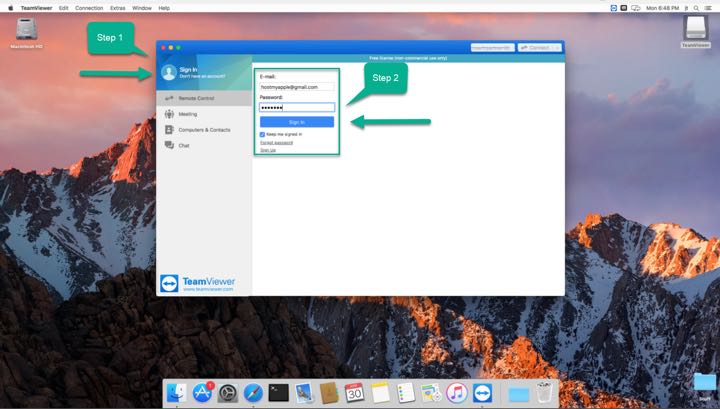Open Spotlight search icon in menu bar

click(696, 8)
